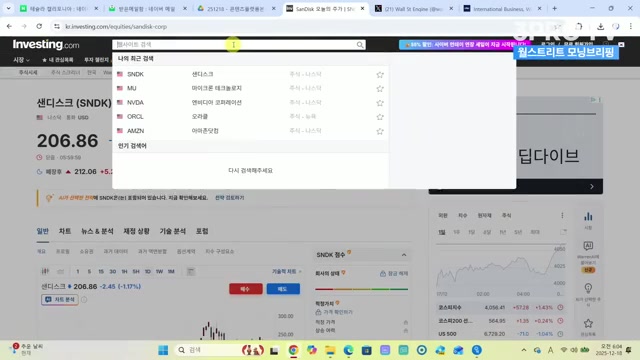
Task: Click the 차트 분석 button
Action: point(60,300)
